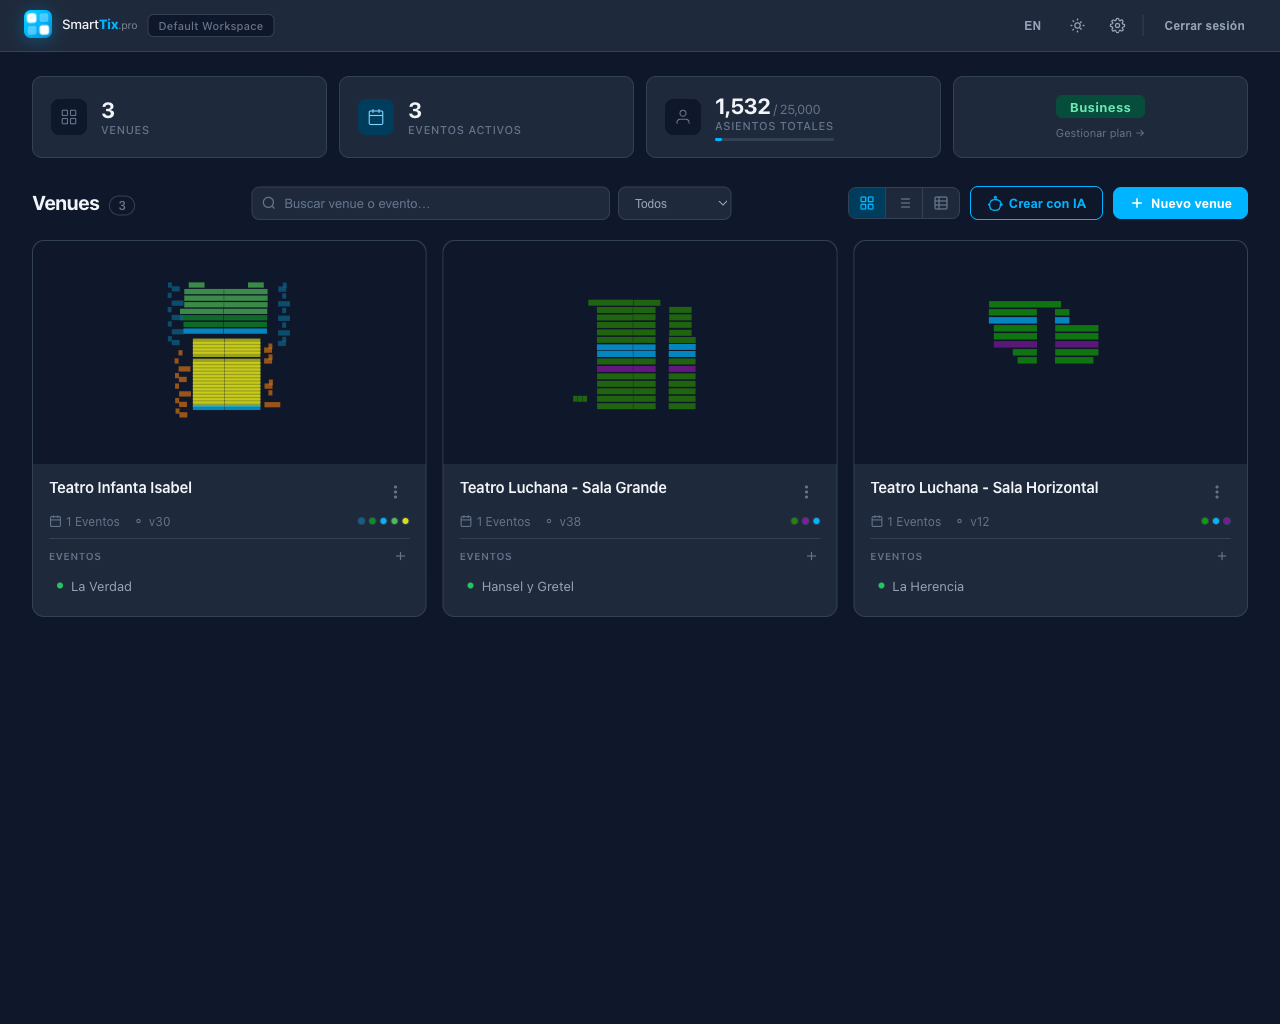Open the Default Workspace selector

(x=210, y=25)
